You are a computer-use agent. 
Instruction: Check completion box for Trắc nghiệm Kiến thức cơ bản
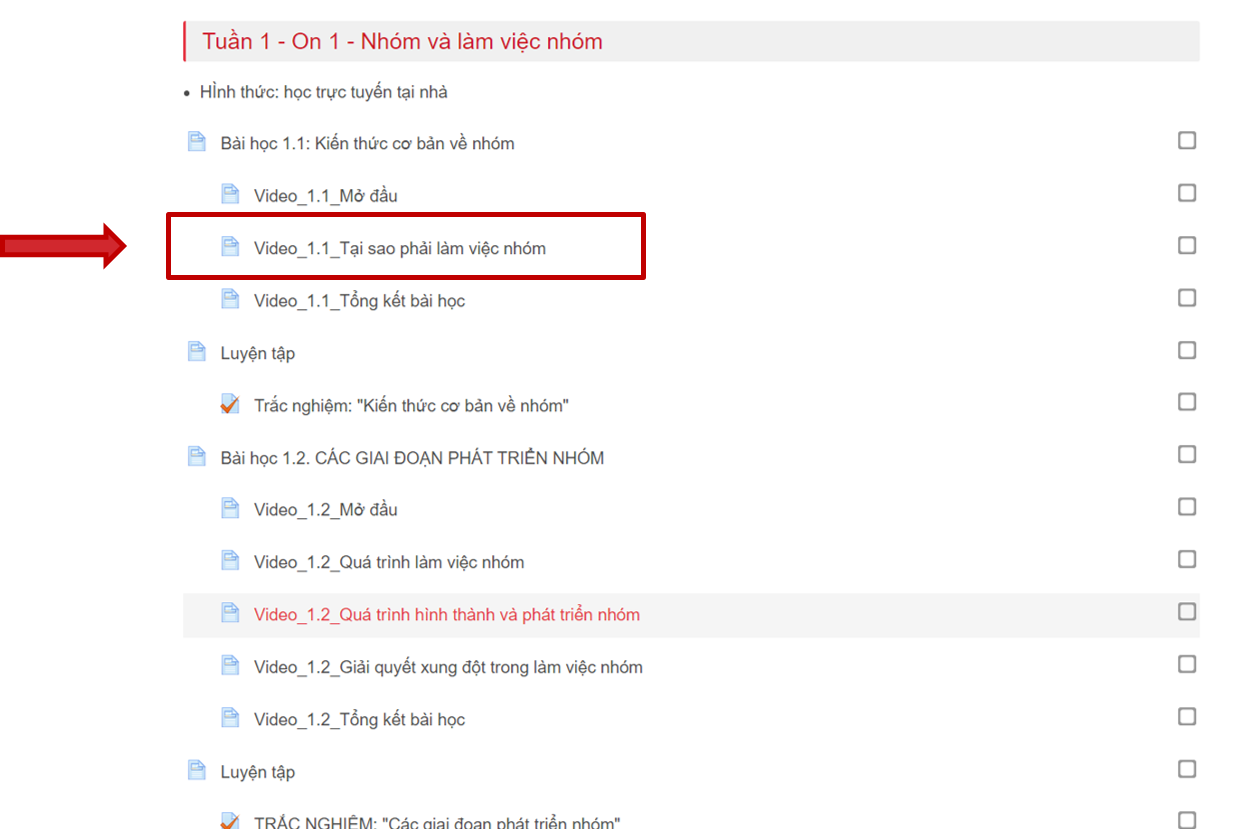coord(1186,402)
